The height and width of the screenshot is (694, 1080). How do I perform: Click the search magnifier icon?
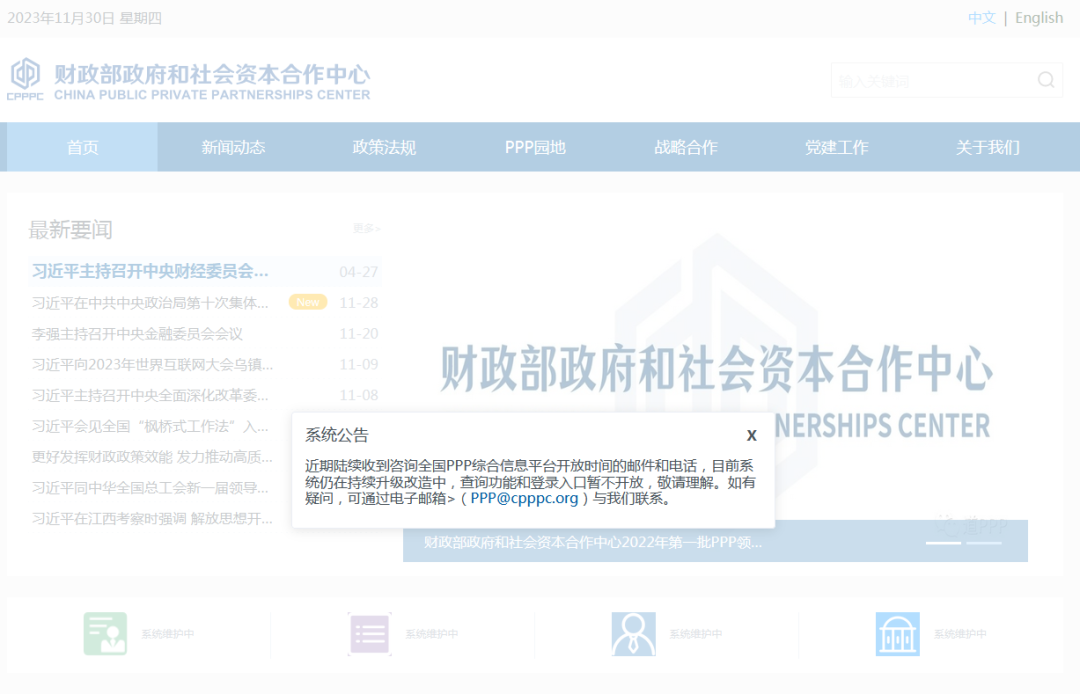point(1046,80)
